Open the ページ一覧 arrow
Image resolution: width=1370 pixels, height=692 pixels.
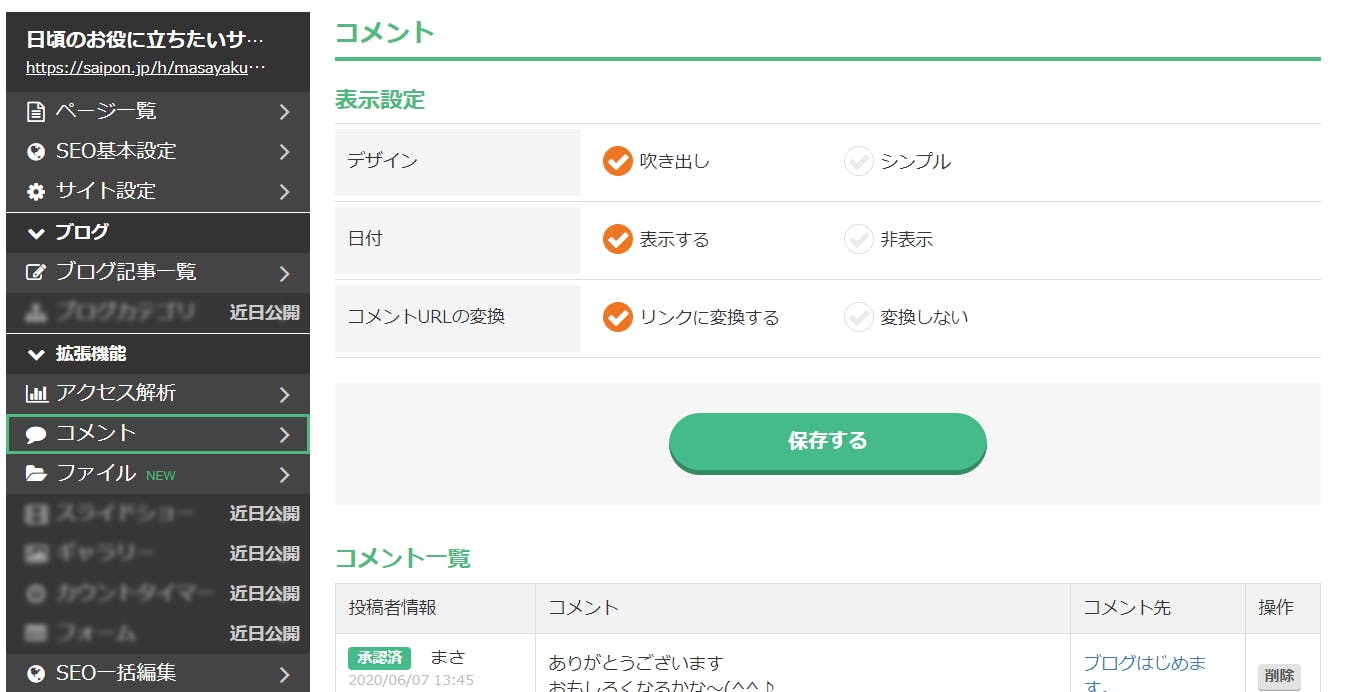[284, 112]
